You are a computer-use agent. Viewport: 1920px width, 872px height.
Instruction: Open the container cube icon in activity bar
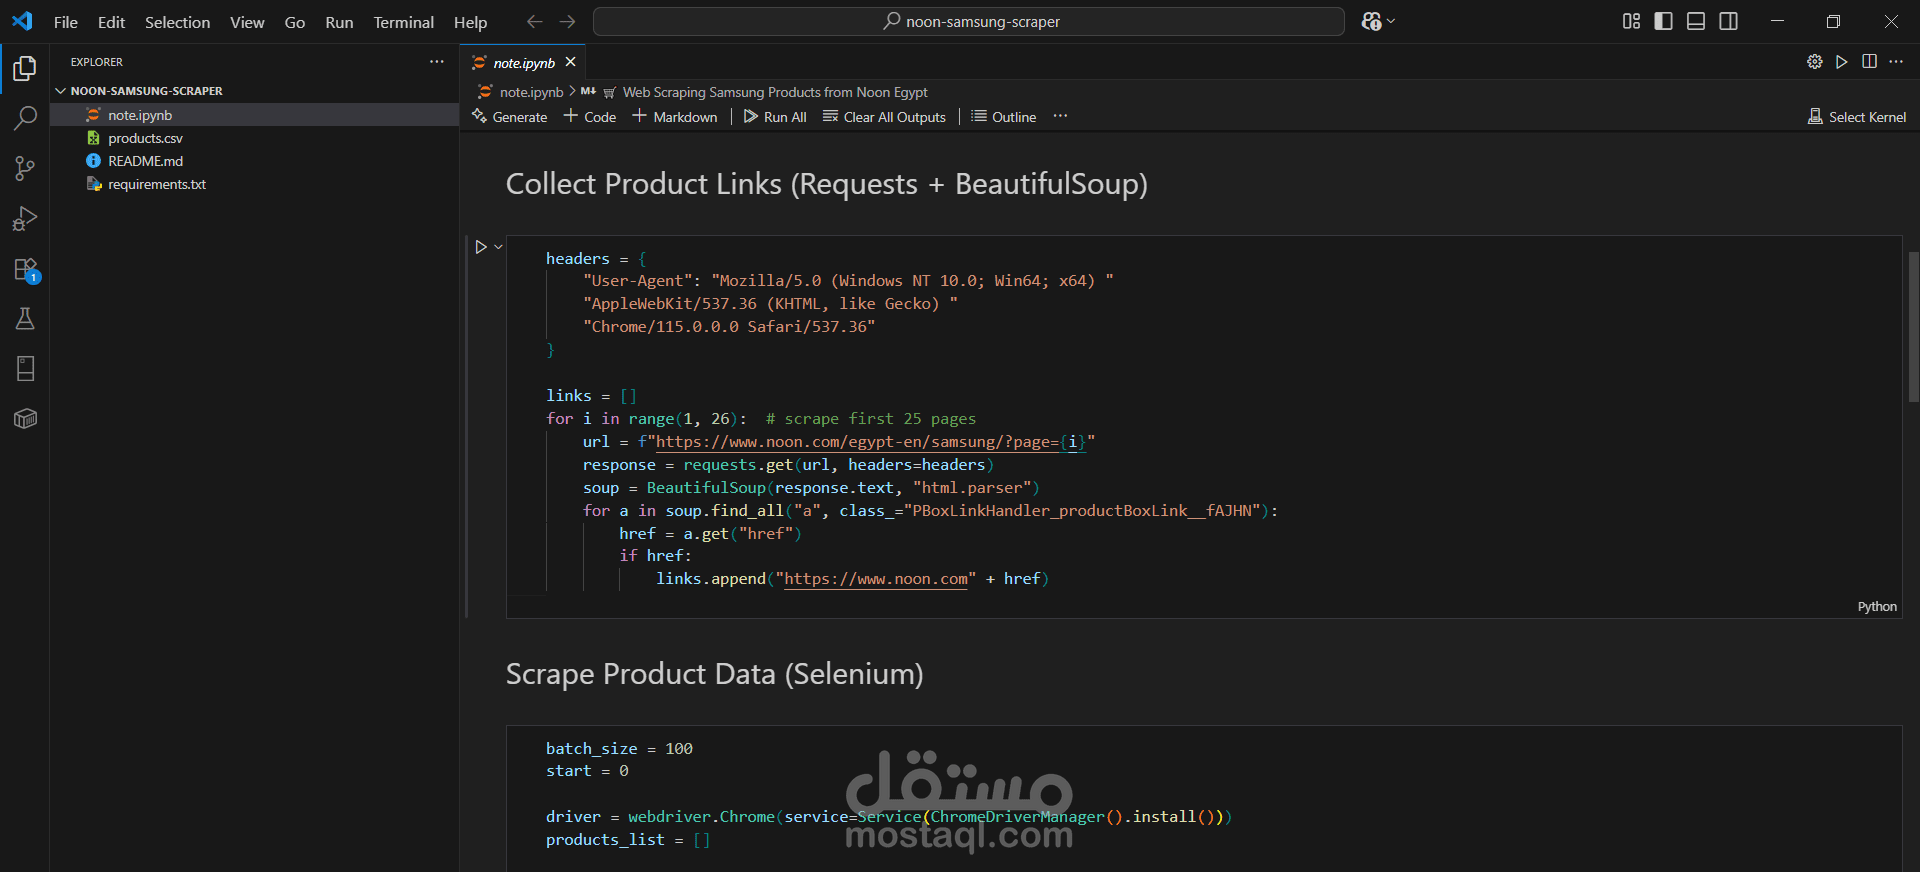[x=25, y=418]
